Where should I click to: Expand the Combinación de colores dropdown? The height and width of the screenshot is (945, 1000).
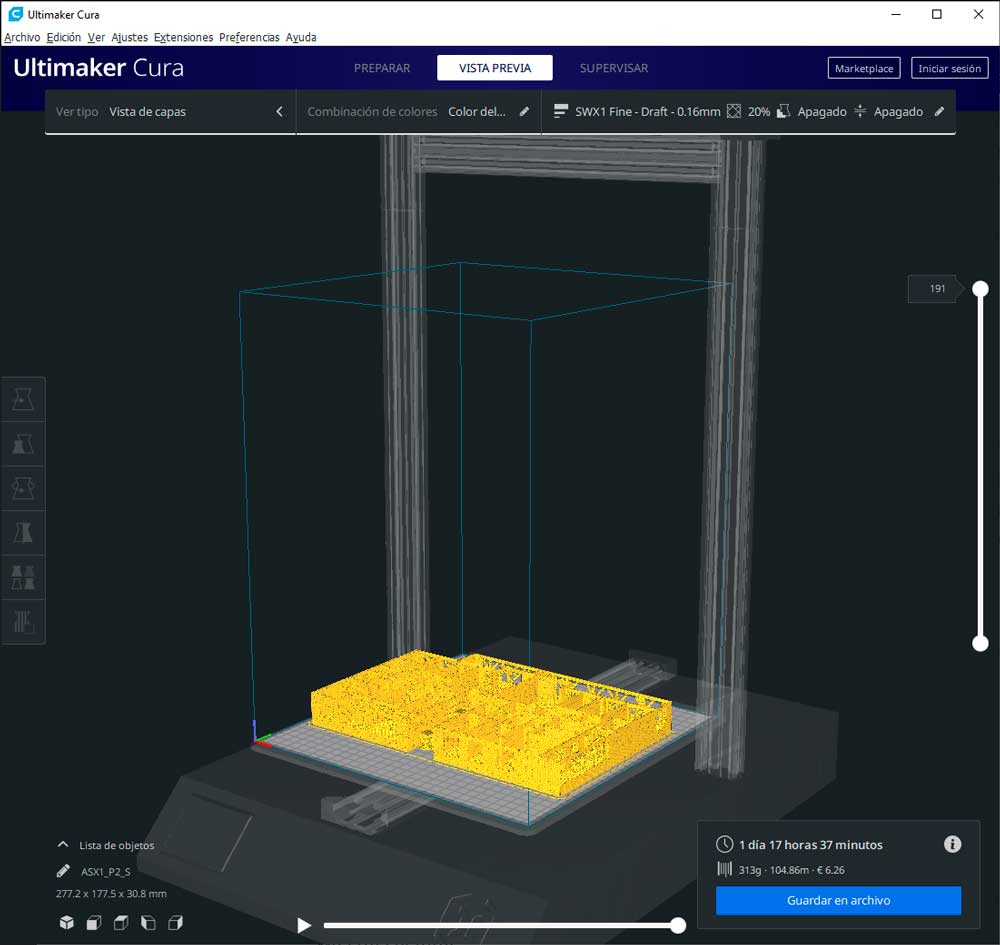pos(418,112)
